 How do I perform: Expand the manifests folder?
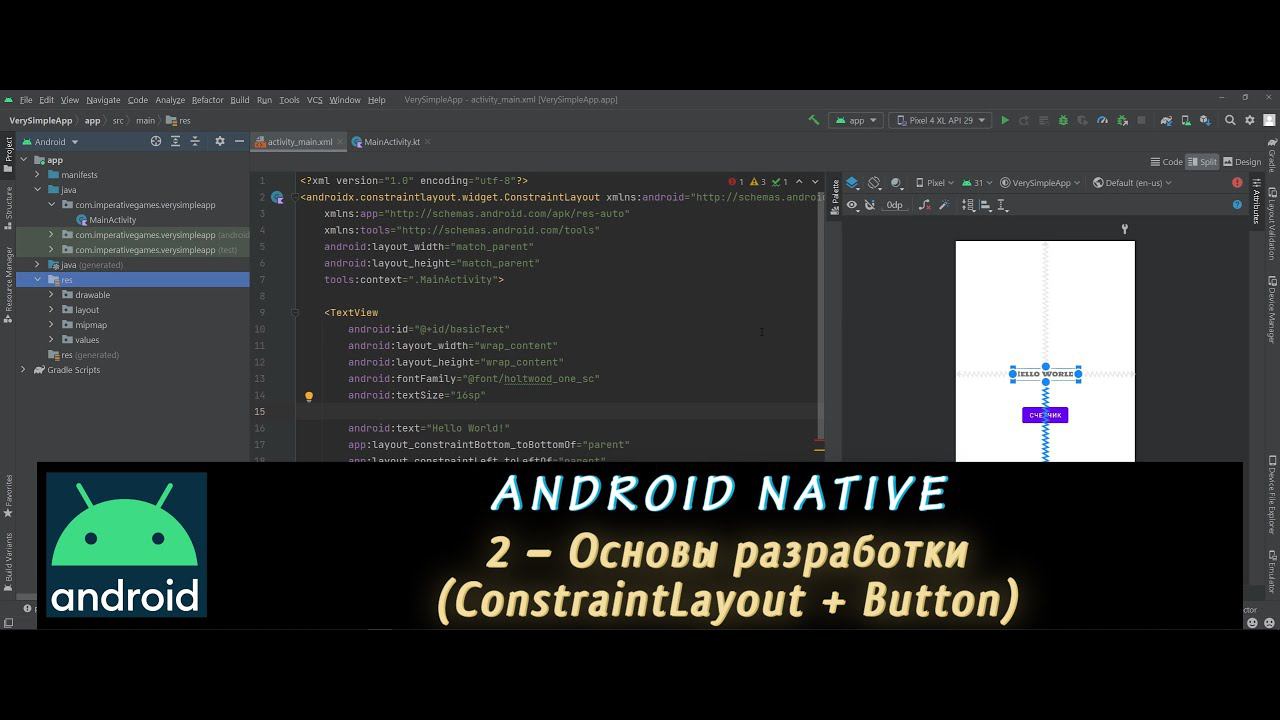38,175
